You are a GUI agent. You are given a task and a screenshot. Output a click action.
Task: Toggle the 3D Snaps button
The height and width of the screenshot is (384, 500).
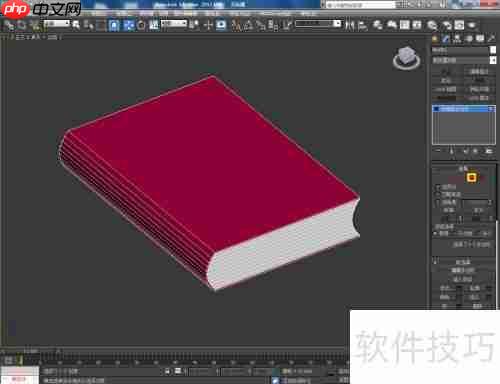point(236,25)
